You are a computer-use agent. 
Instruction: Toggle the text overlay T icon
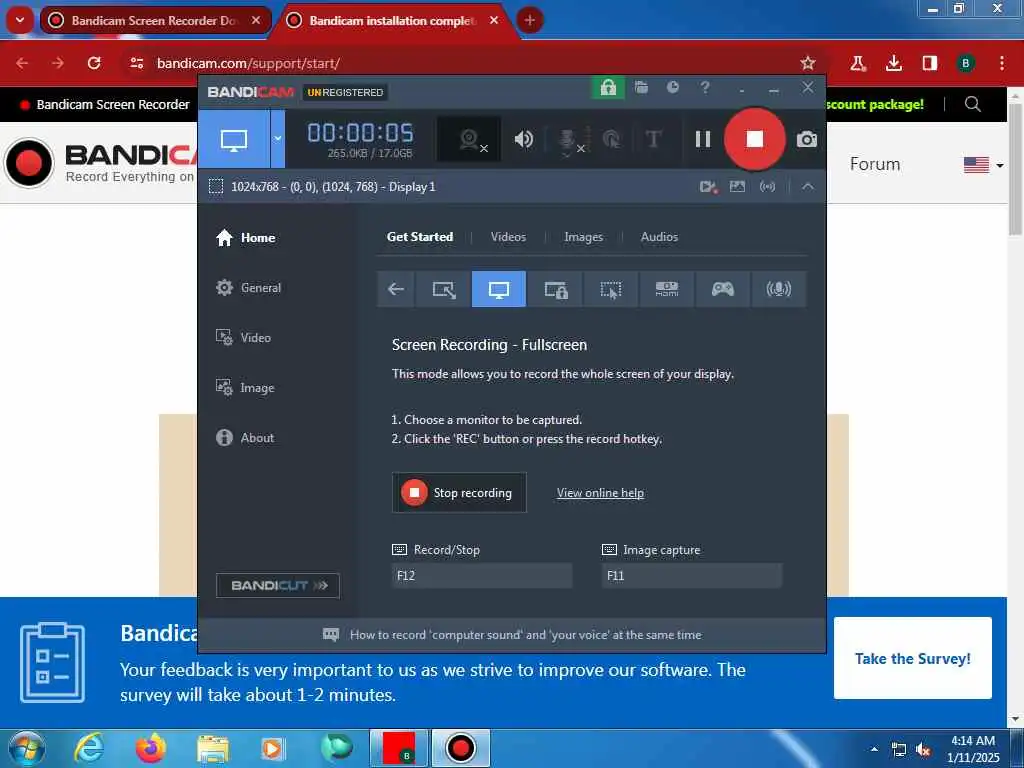(x=653, y=139)
